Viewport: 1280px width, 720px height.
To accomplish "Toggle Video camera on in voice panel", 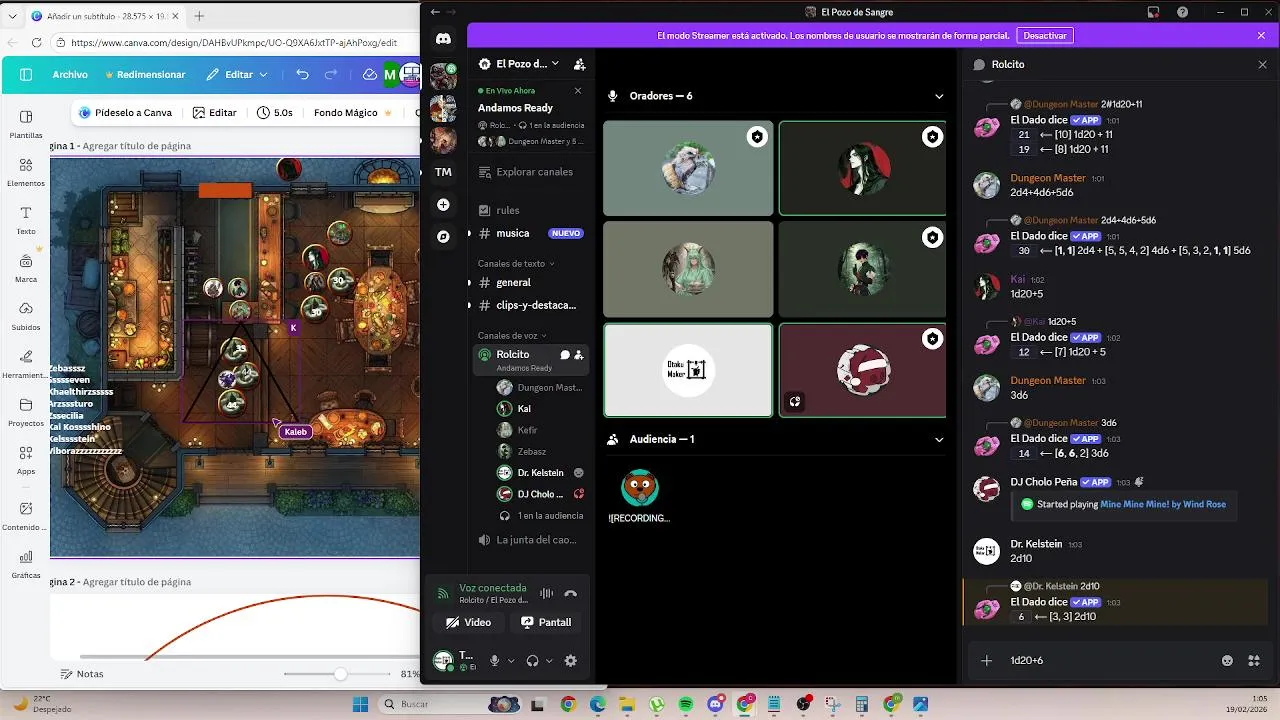I will tap(469, 622).
